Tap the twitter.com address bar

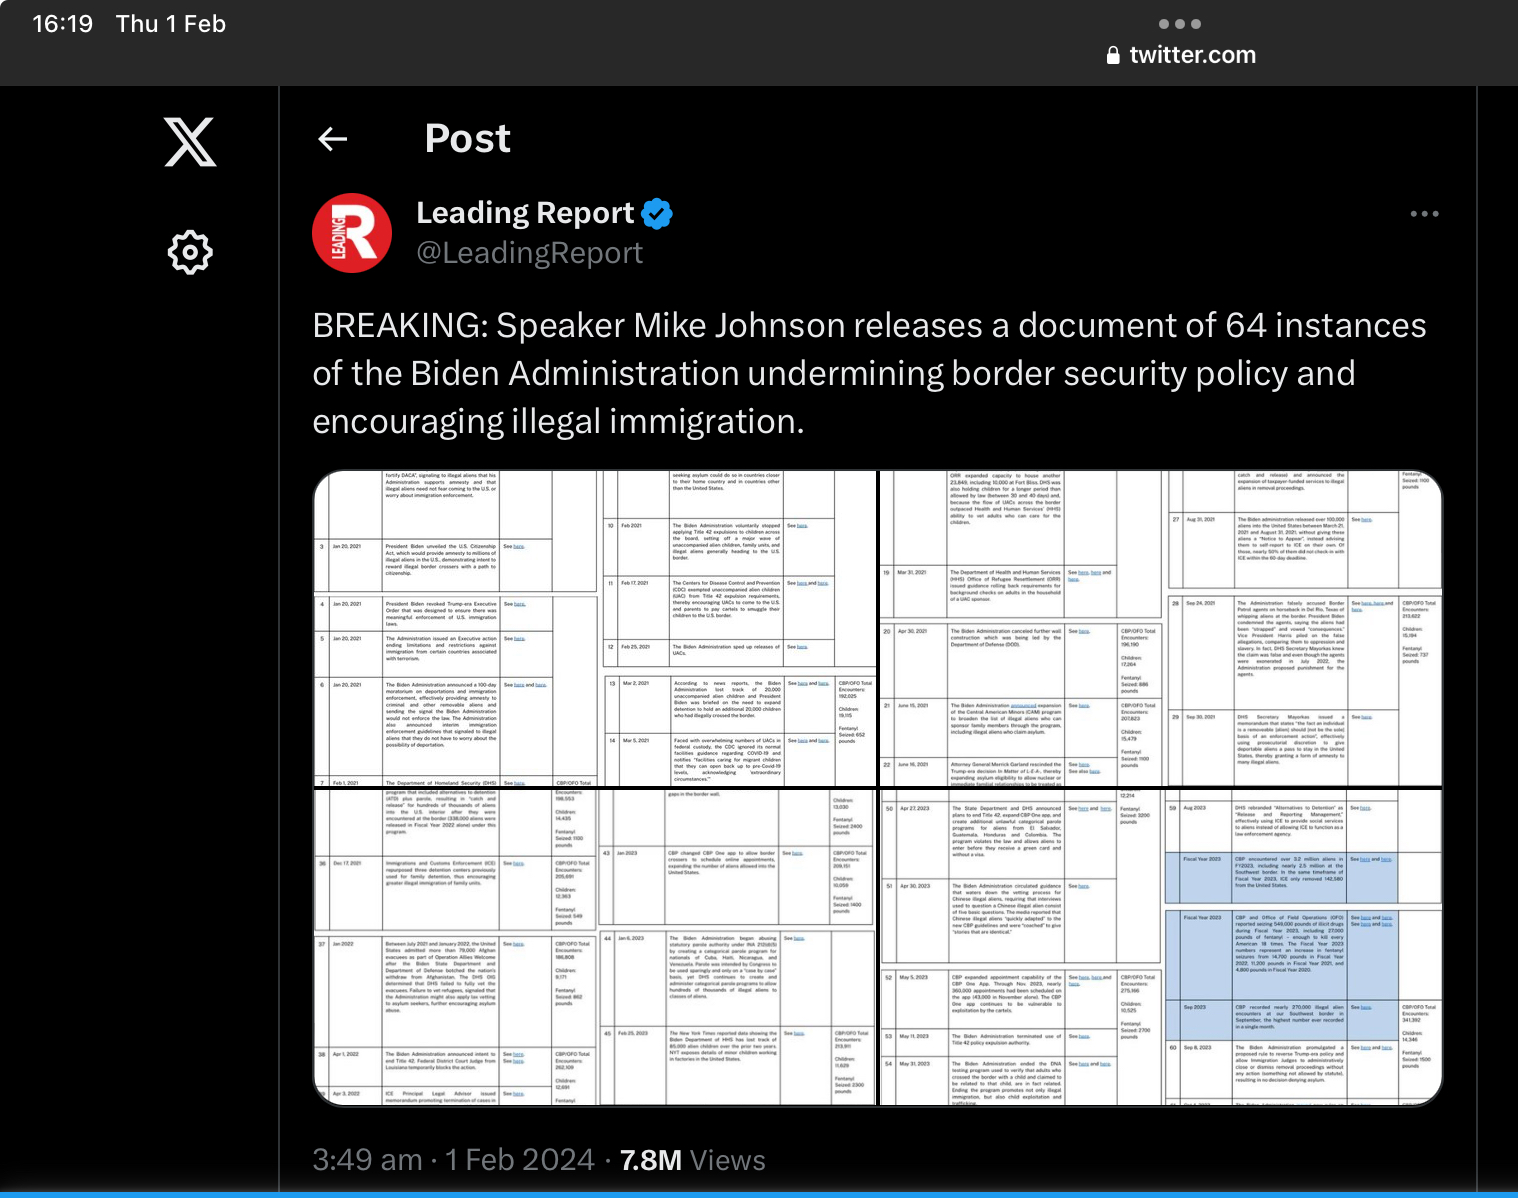point(1181,55)
